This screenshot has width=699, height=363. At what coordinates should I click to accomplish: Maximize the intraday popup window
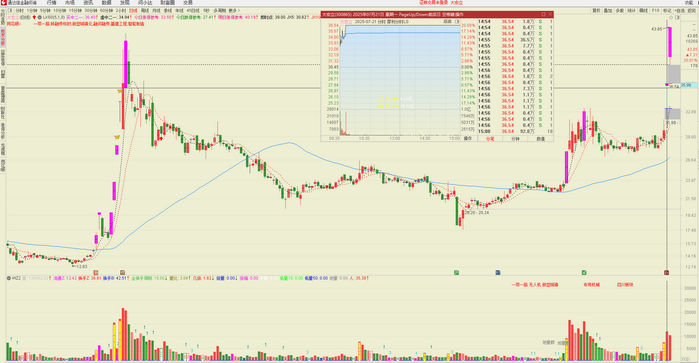point(543,14)
